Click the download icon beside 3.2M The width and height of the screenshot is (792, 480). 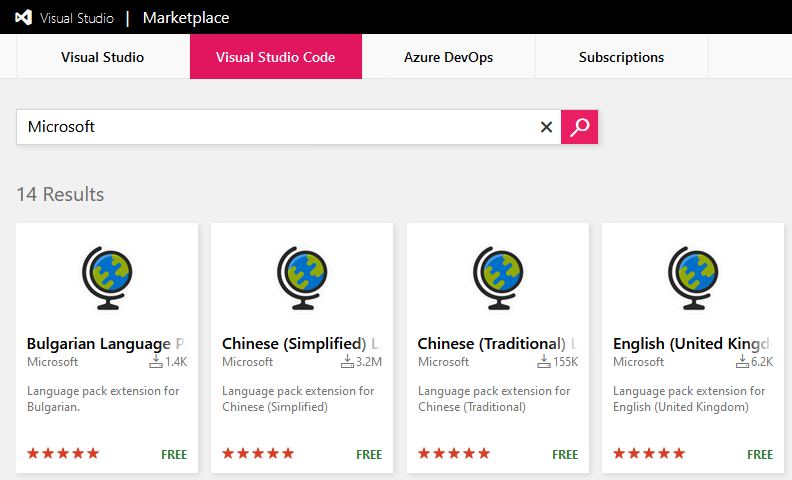pos(347,361)
